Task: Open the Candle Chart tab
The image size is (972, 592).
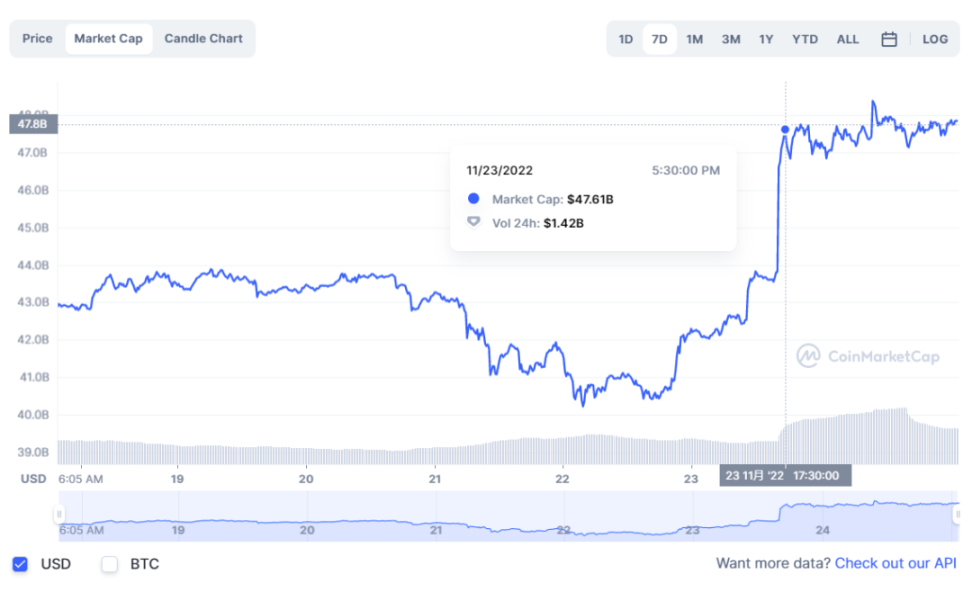Action: tap(203, 39)
